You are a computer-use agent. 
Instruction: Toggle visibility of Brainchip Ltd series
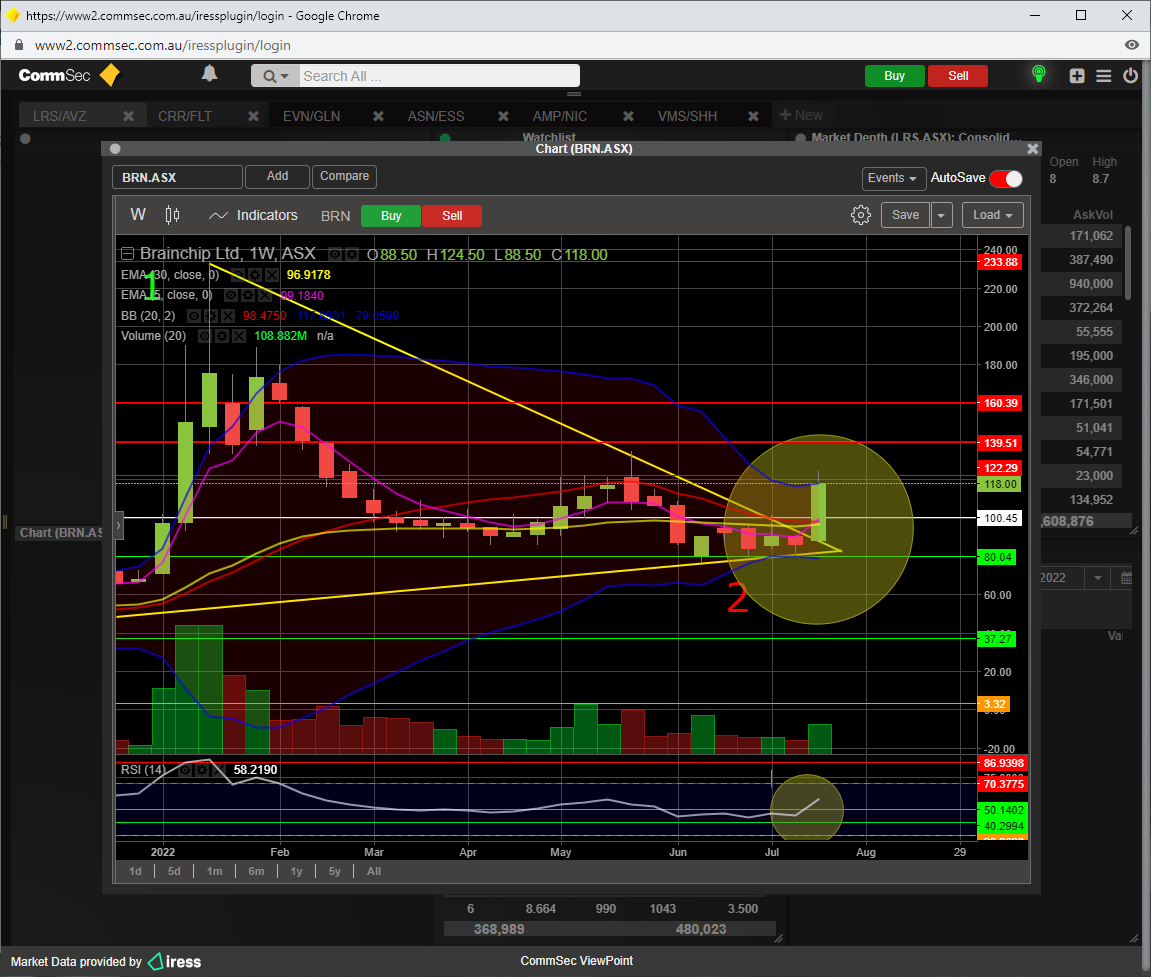coord(334,254)
